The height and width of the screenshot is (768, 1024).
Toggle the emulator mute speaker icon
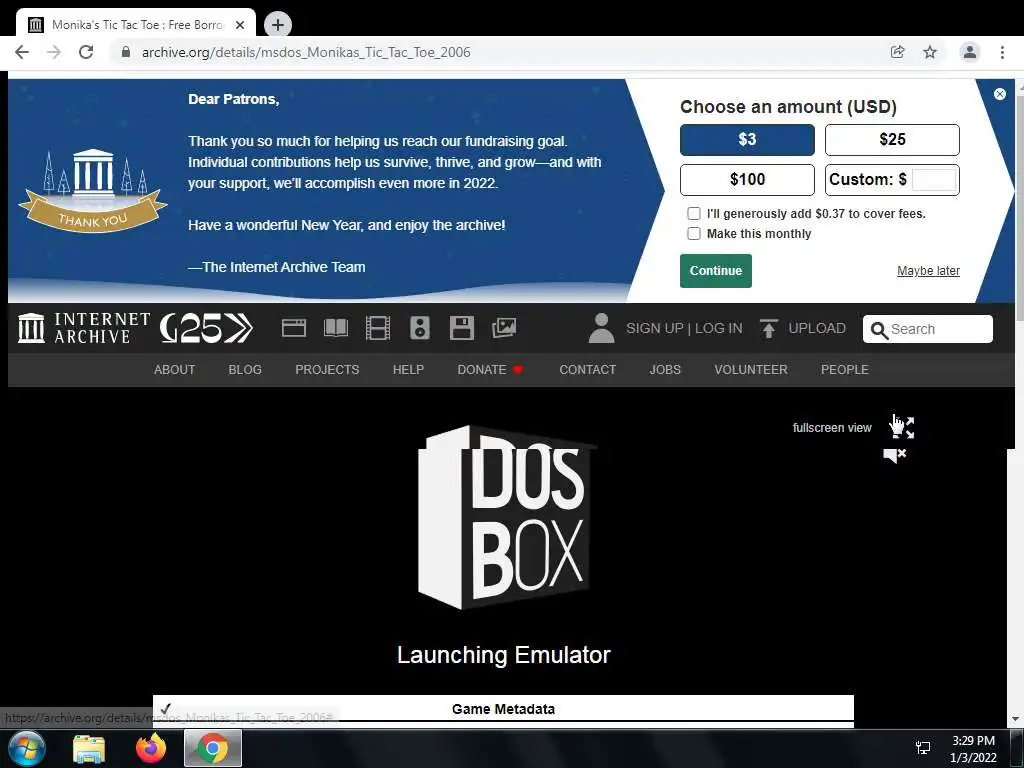[x=895, y=455]
